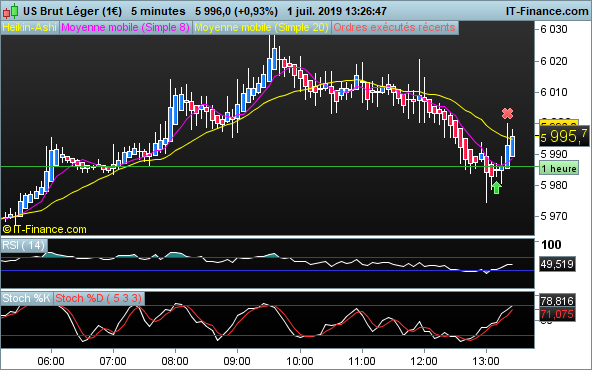592x370 pixels.
Task: Click the 5 970 price axis label
Action: [x=554, y=216]
